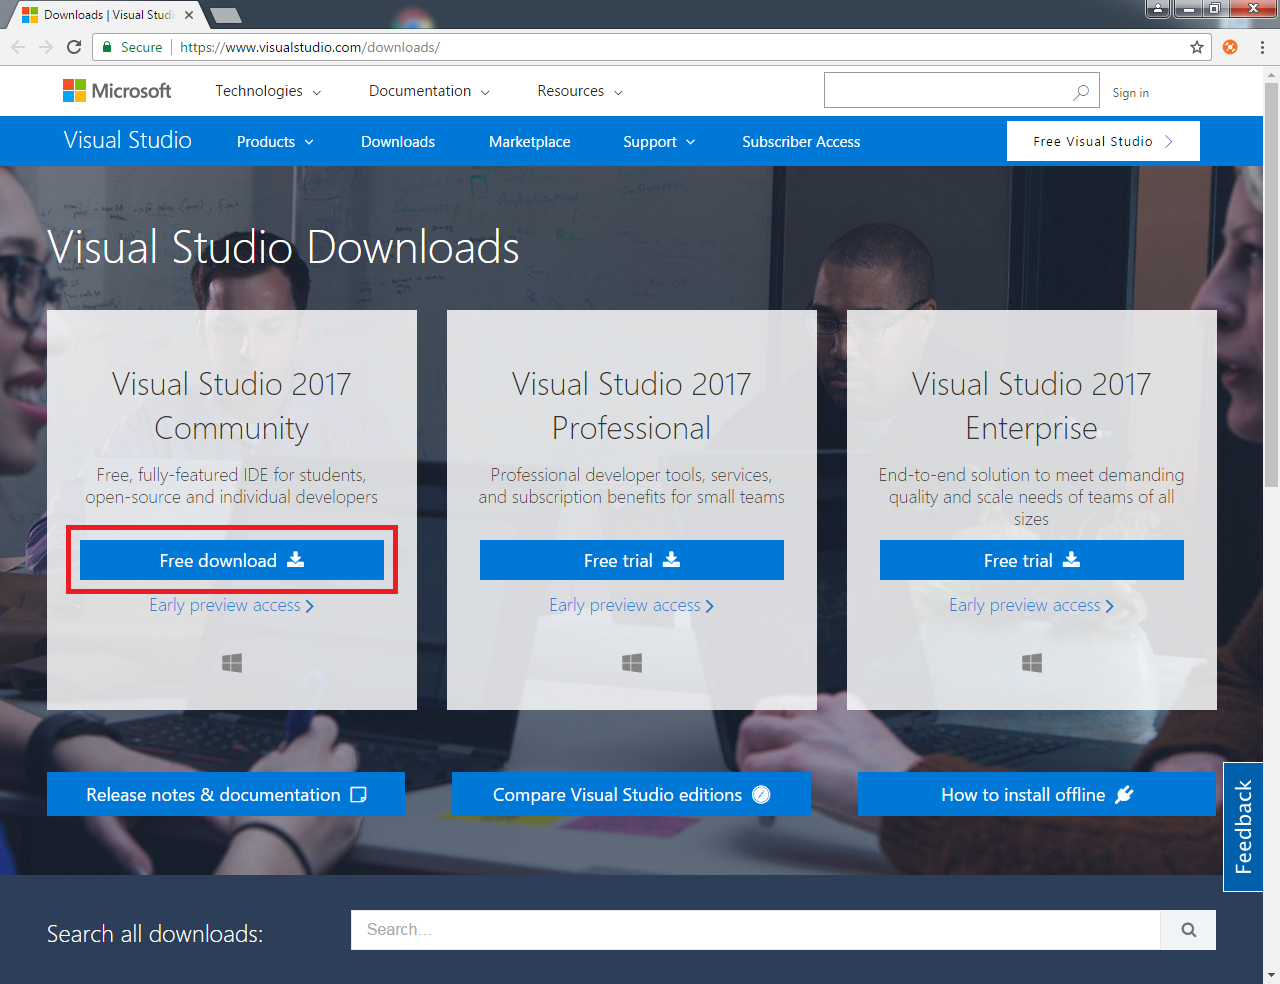Viewport: 1280px width, 984px height.
Task: Reload the page with the browser refresh icon
Action: (74, 47)
